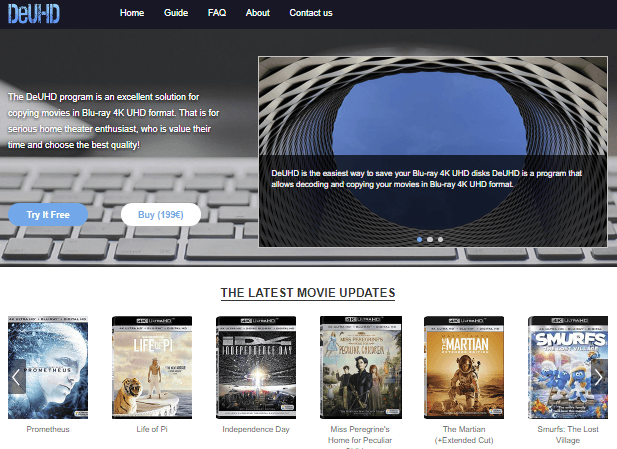The image size is (617, 449).
Task: Click the hero slideshow banner image
Action: pos(432,110)
